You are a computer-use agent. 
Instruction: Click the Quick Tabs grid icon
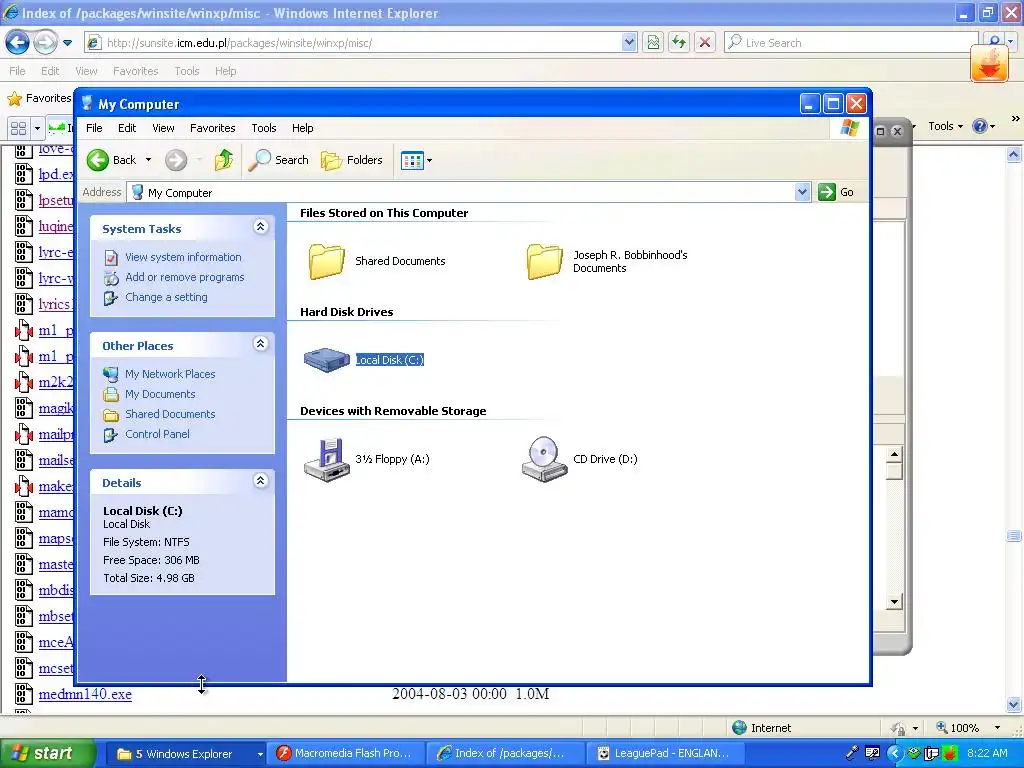pos(18,128)
